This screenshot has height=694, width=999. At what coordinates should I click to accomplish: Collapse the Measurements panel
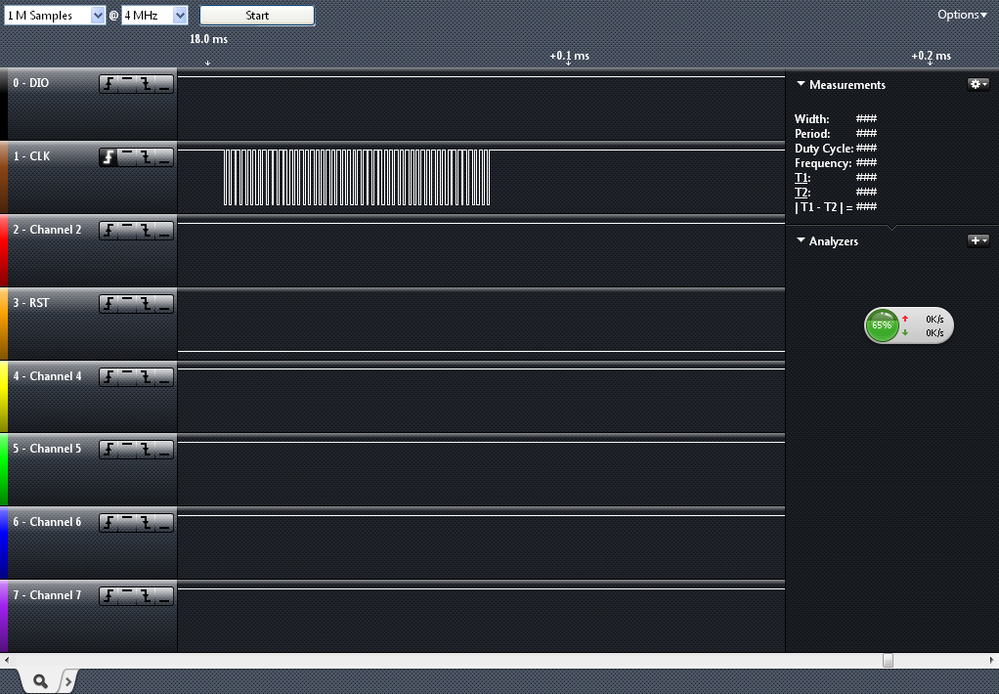pos(800,85)
